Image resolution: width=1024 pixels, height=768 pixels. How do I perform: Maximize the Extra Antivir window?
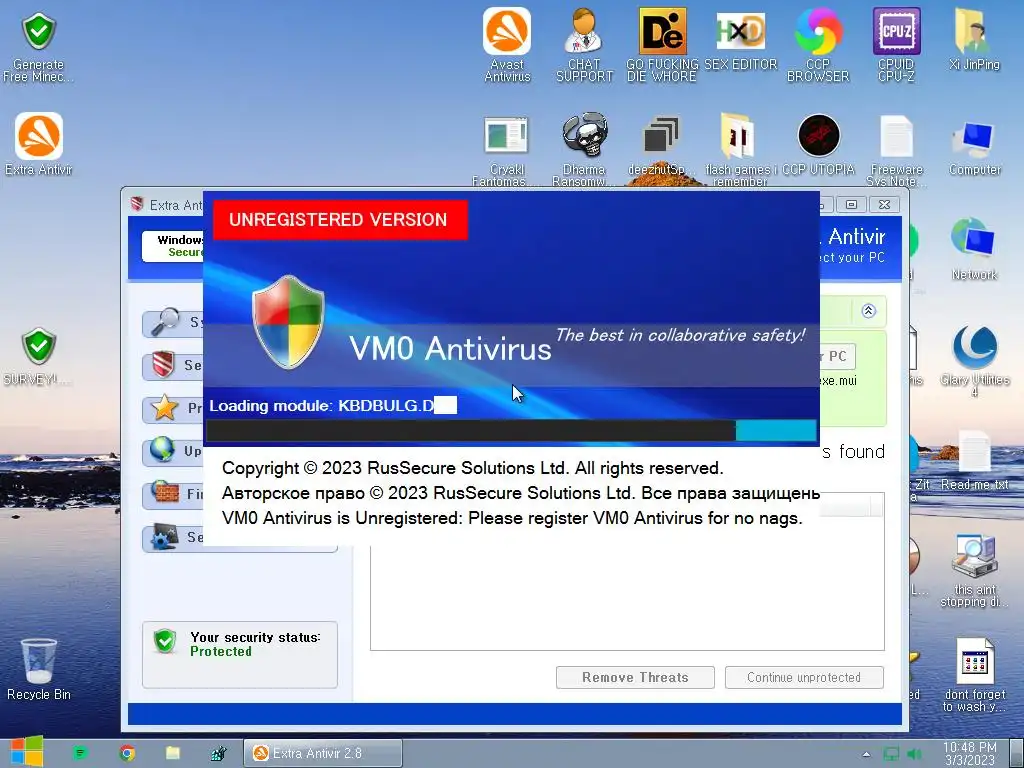(x=851, y=204)
